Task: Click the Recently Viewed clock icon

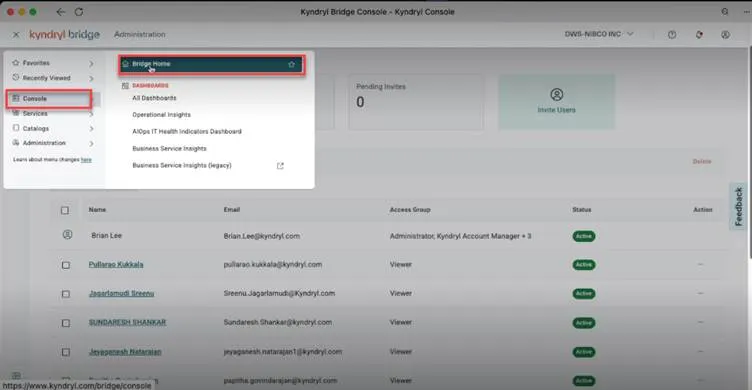Action: tap(16, 78)
